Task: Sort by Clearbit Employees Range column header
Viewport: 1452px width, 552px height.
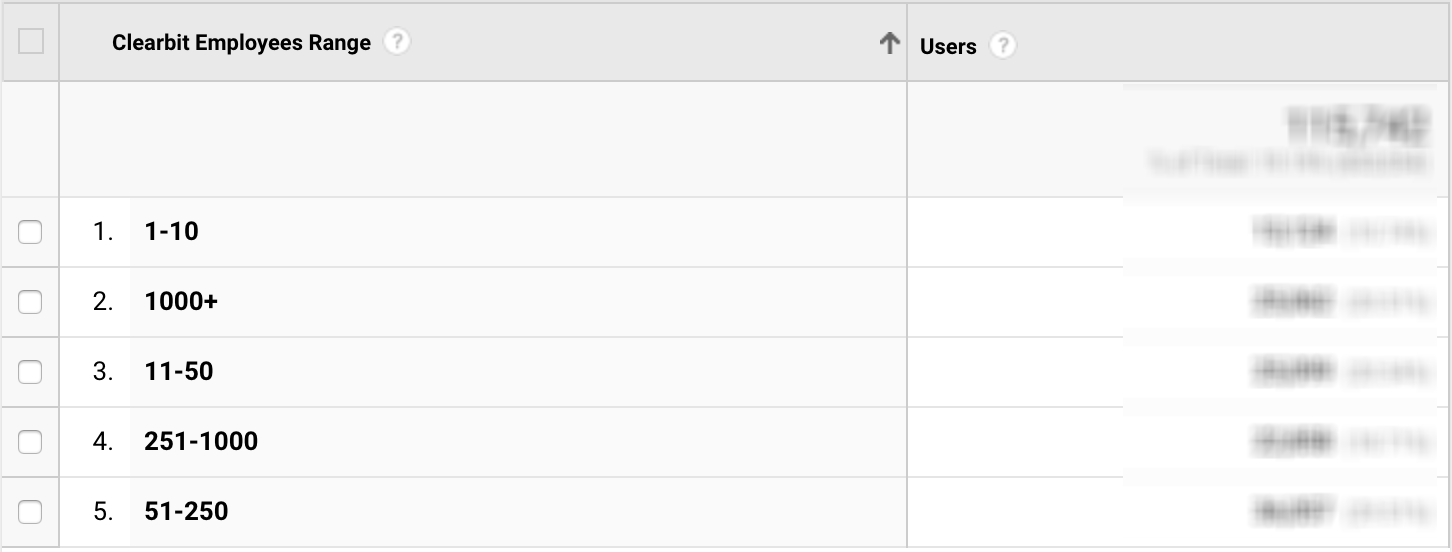Action: point(241,43)
